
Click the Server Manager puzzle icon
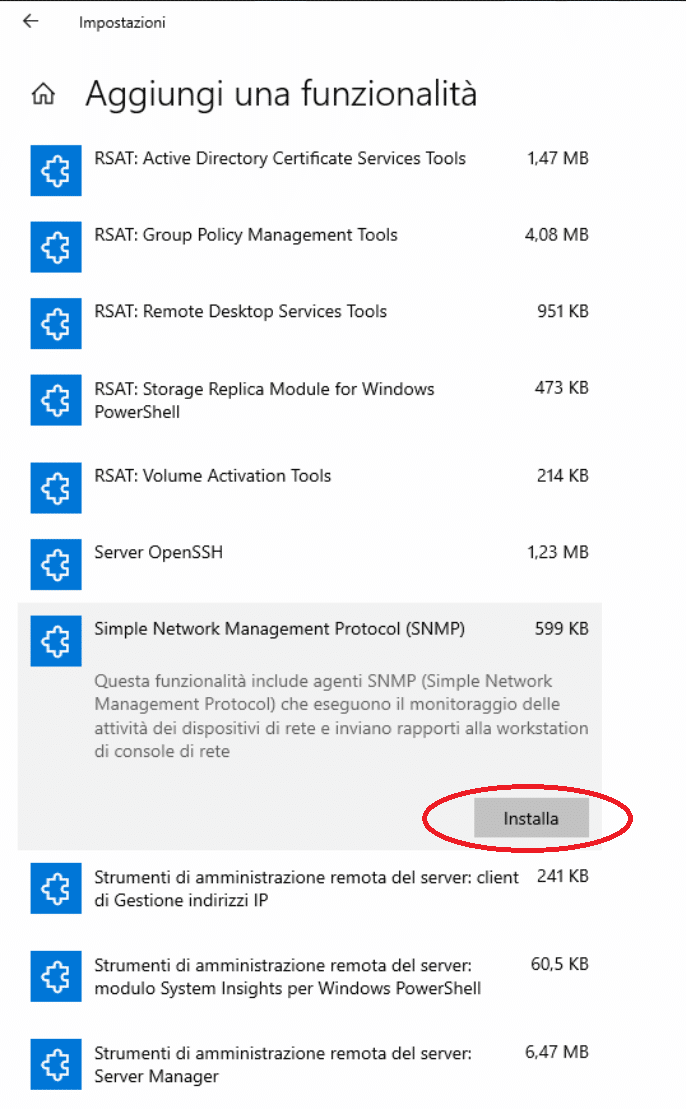[56, 1064]
